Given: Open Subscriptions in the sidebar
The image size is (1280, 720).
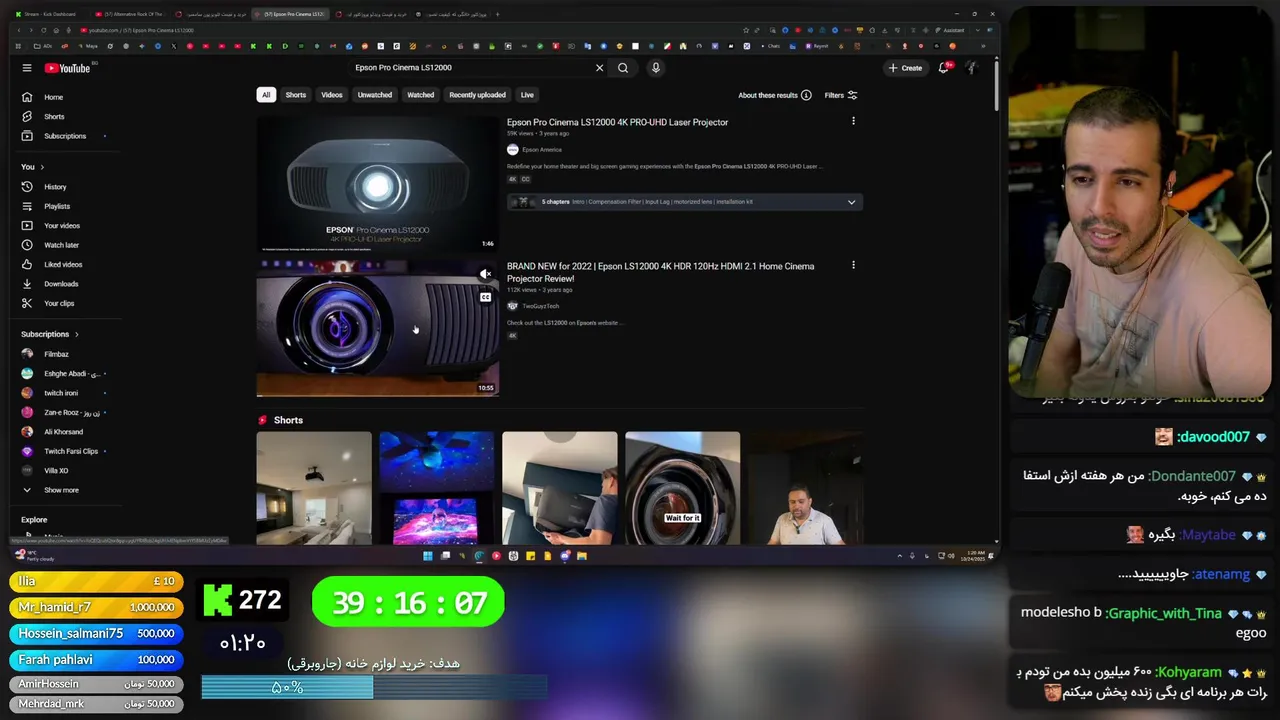Looking at the screenshot, I should 64,136.
